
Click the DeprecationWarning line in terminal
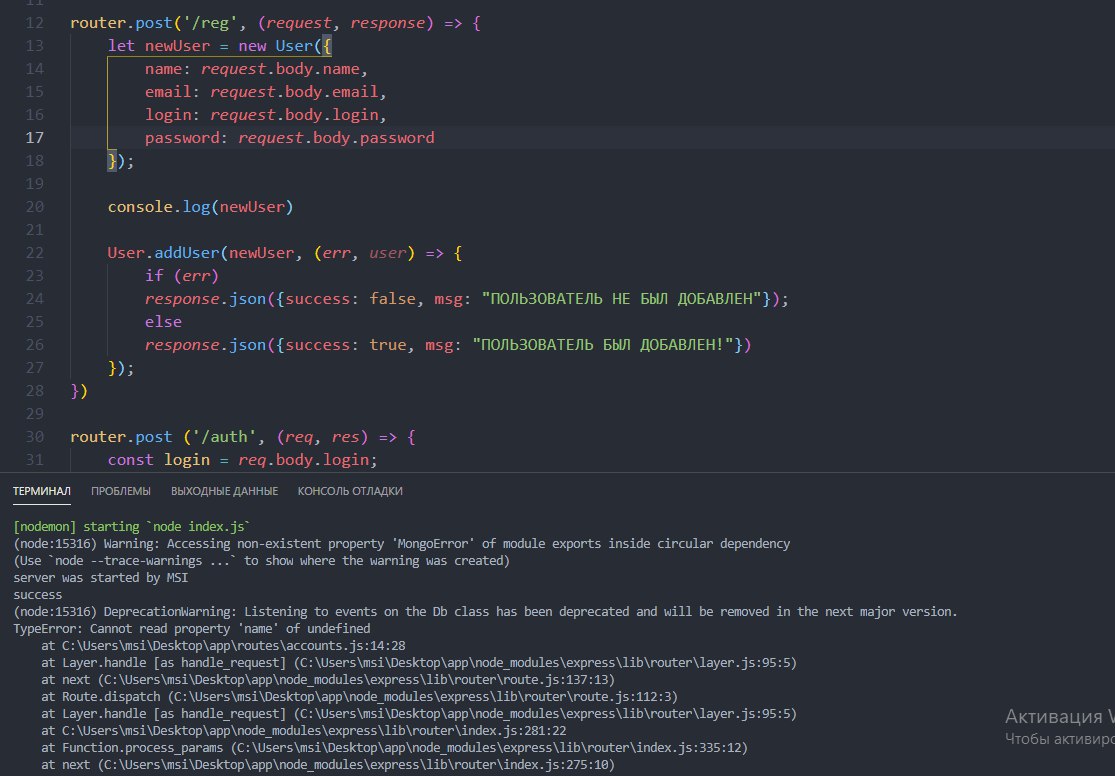tap(485, 612)
